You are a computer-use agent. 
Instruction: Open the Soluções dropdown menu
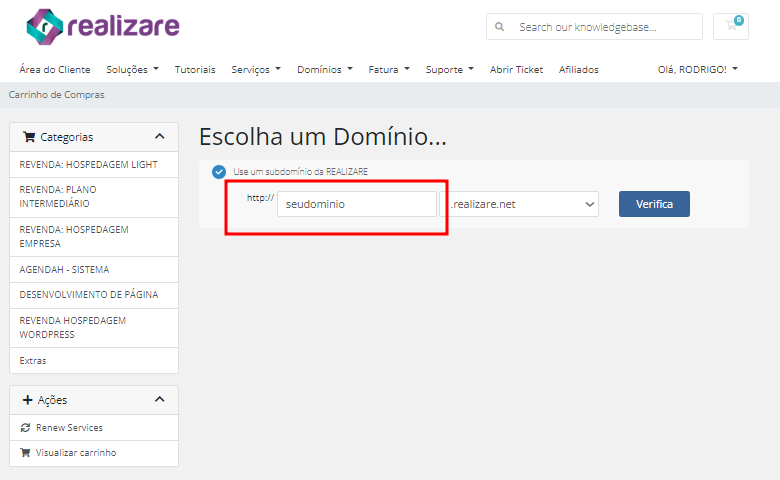point(132,70)
